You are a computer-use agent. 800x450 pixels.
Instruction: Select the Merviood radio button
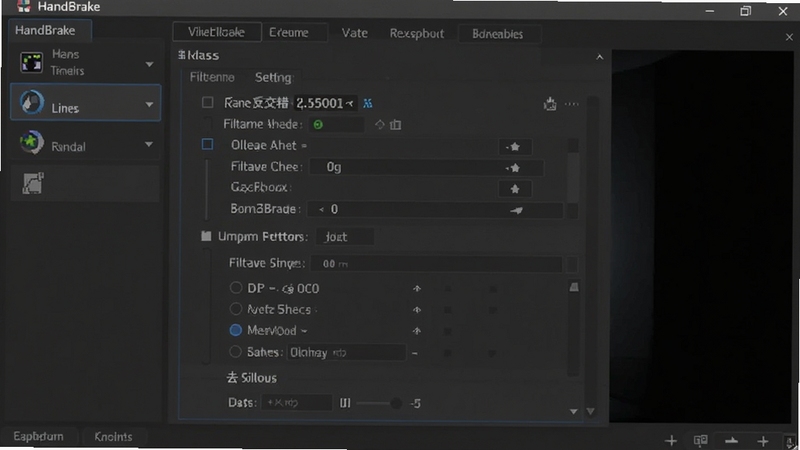click(x=236, y=330)
